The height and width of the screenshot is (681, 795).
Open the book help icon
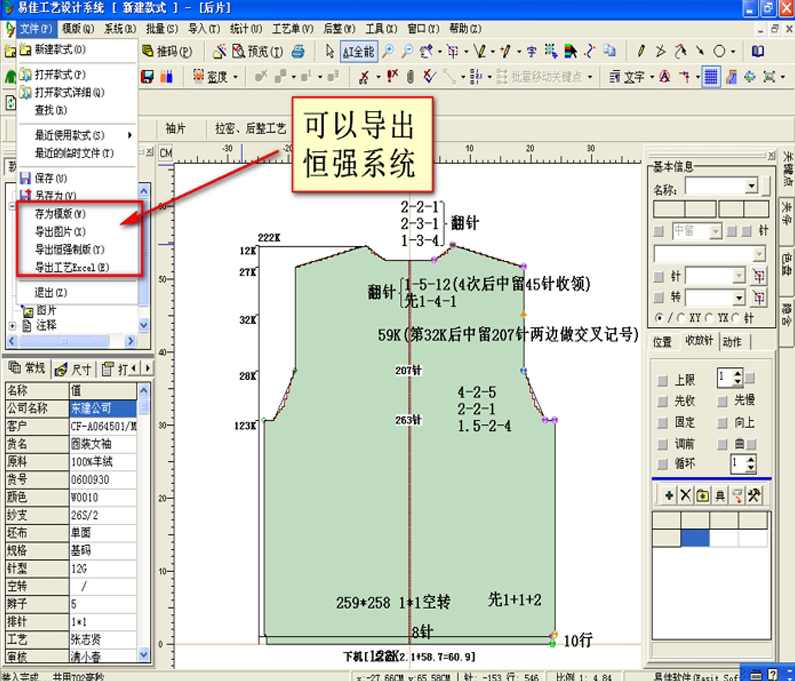pos(757,51)
